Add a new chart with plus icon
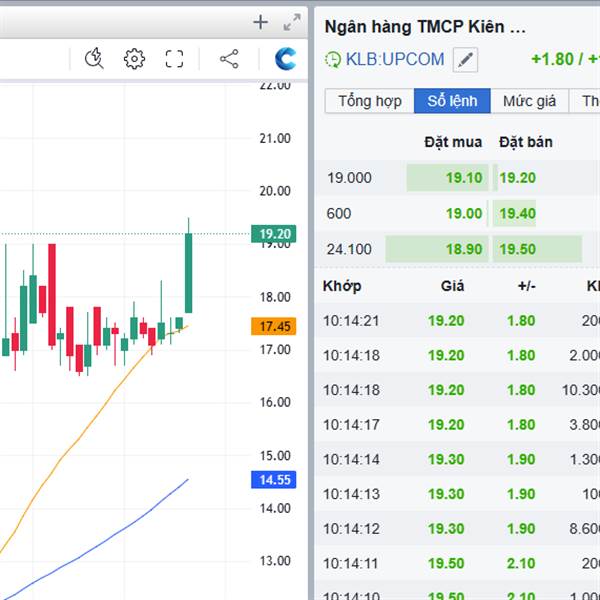The image size is (600, 600). click(260, 22)
